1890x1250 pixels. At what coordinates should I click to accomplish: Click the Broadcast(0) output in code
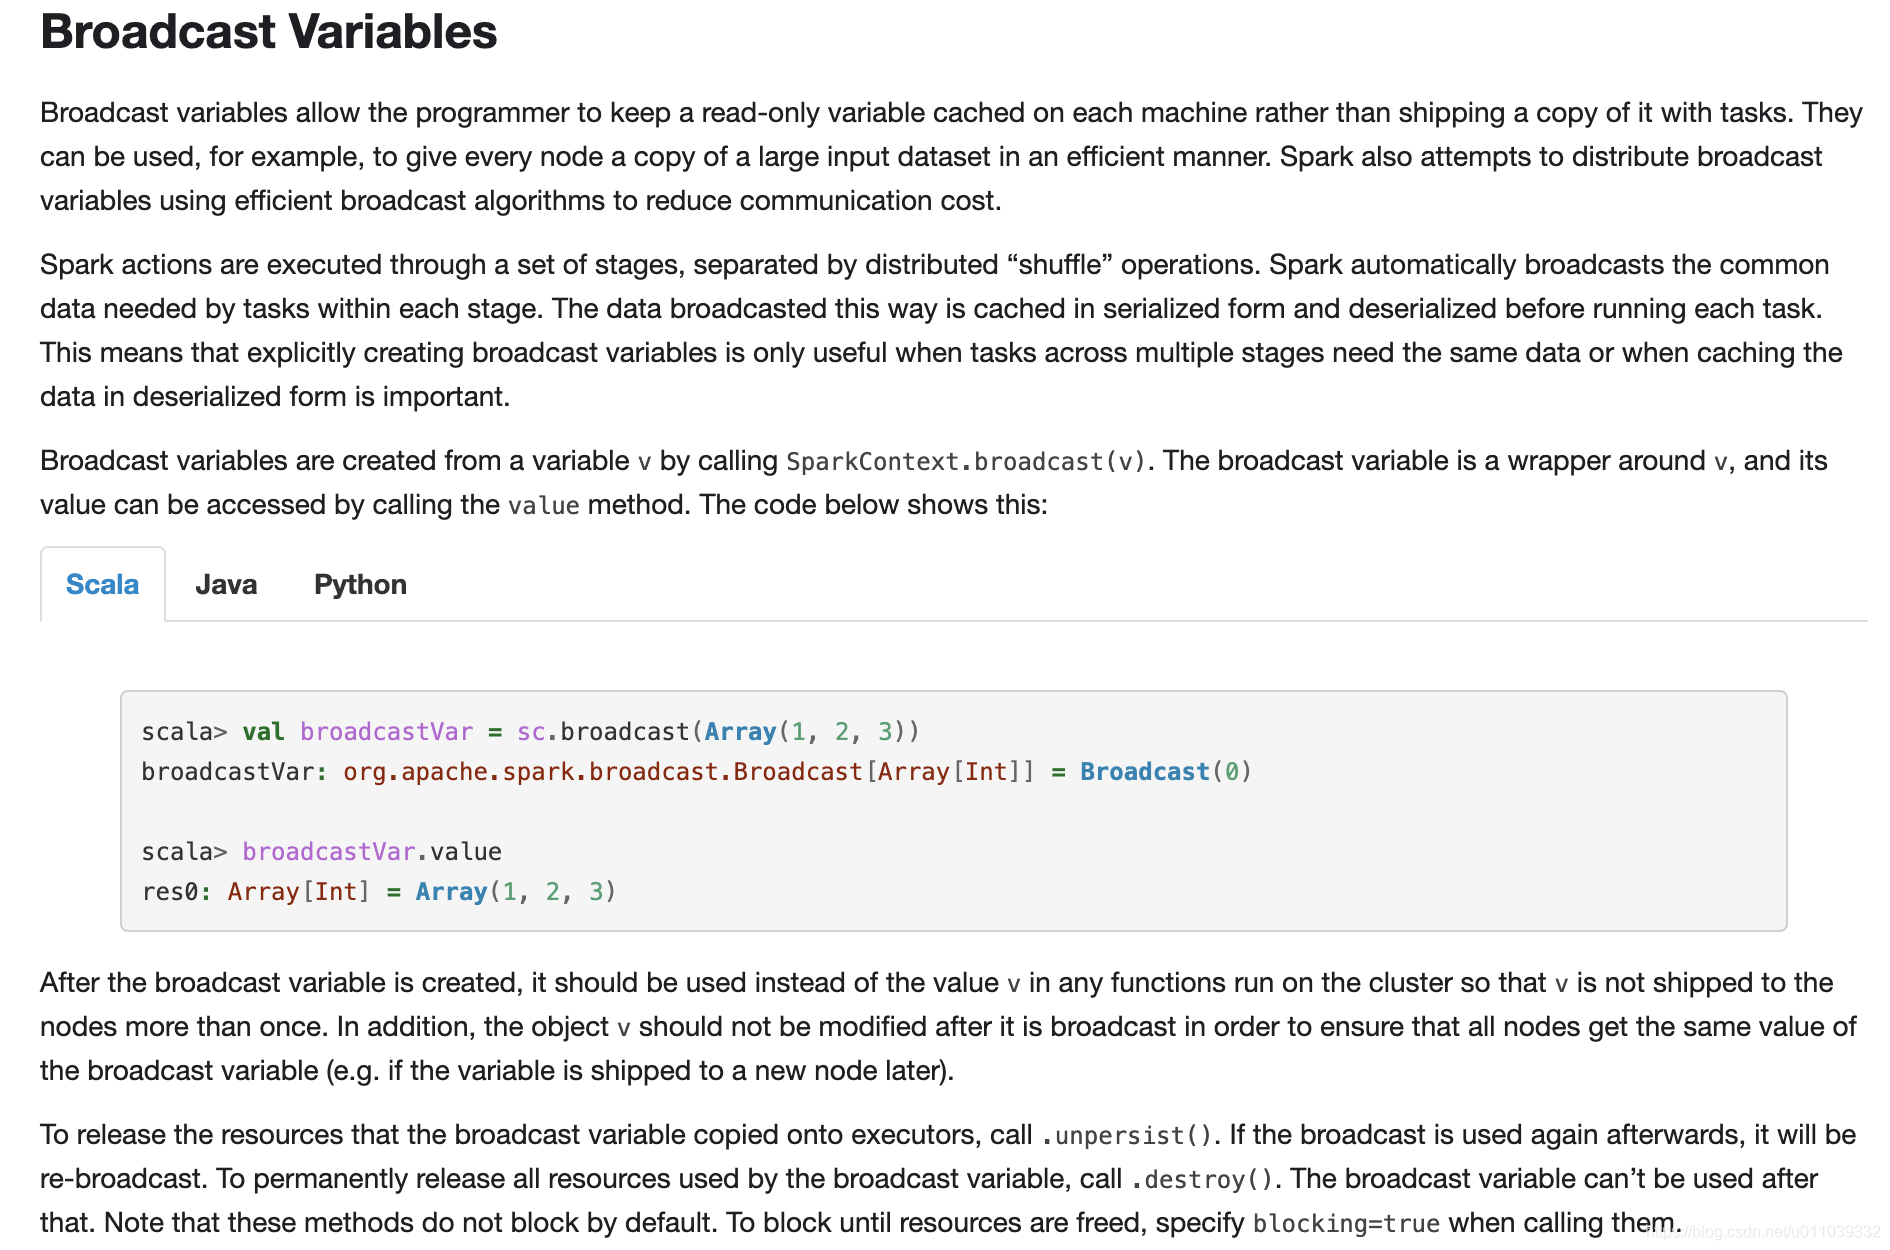[1166, 772]
